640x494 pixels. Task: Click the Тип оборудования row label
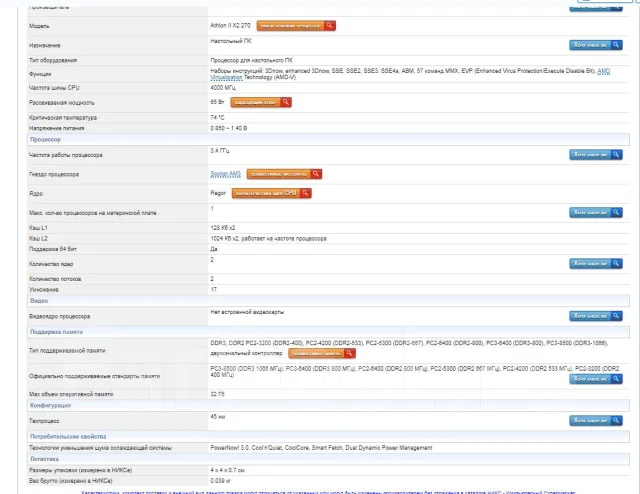(53, 60)
